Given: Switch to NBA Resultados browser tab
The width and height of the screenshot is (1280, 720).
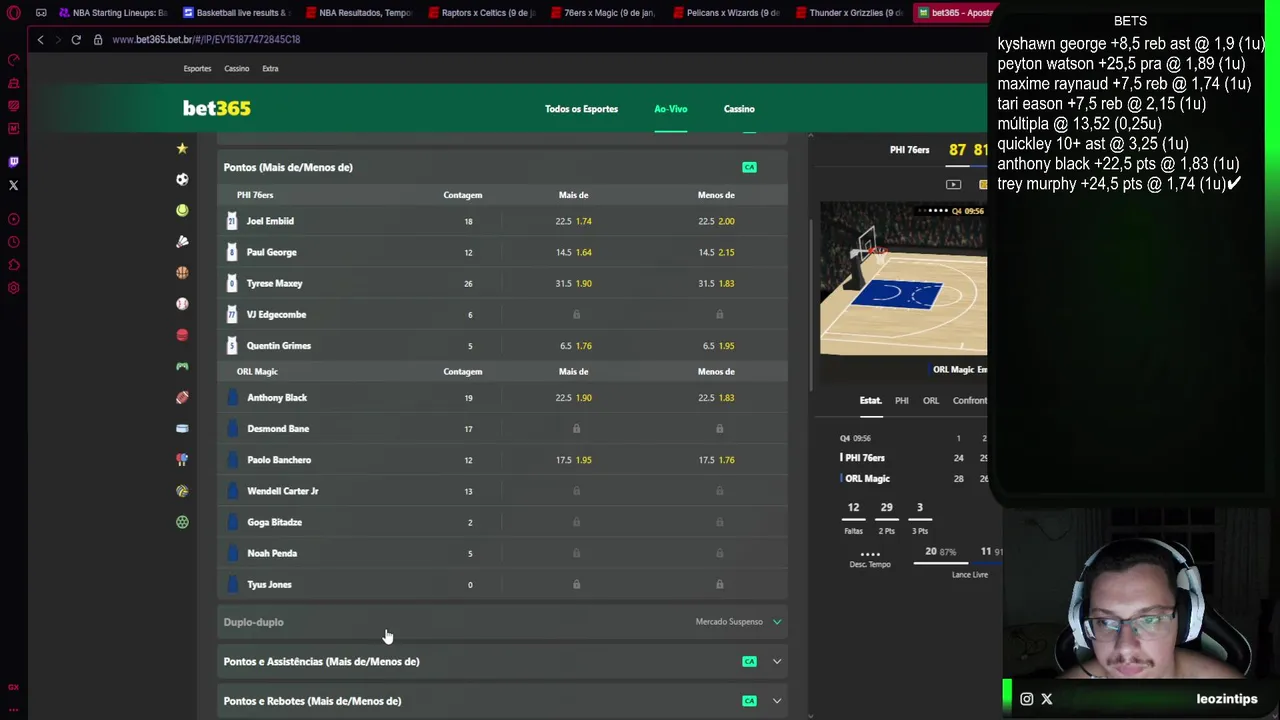Looking at the screenshot, I should 359,13.
